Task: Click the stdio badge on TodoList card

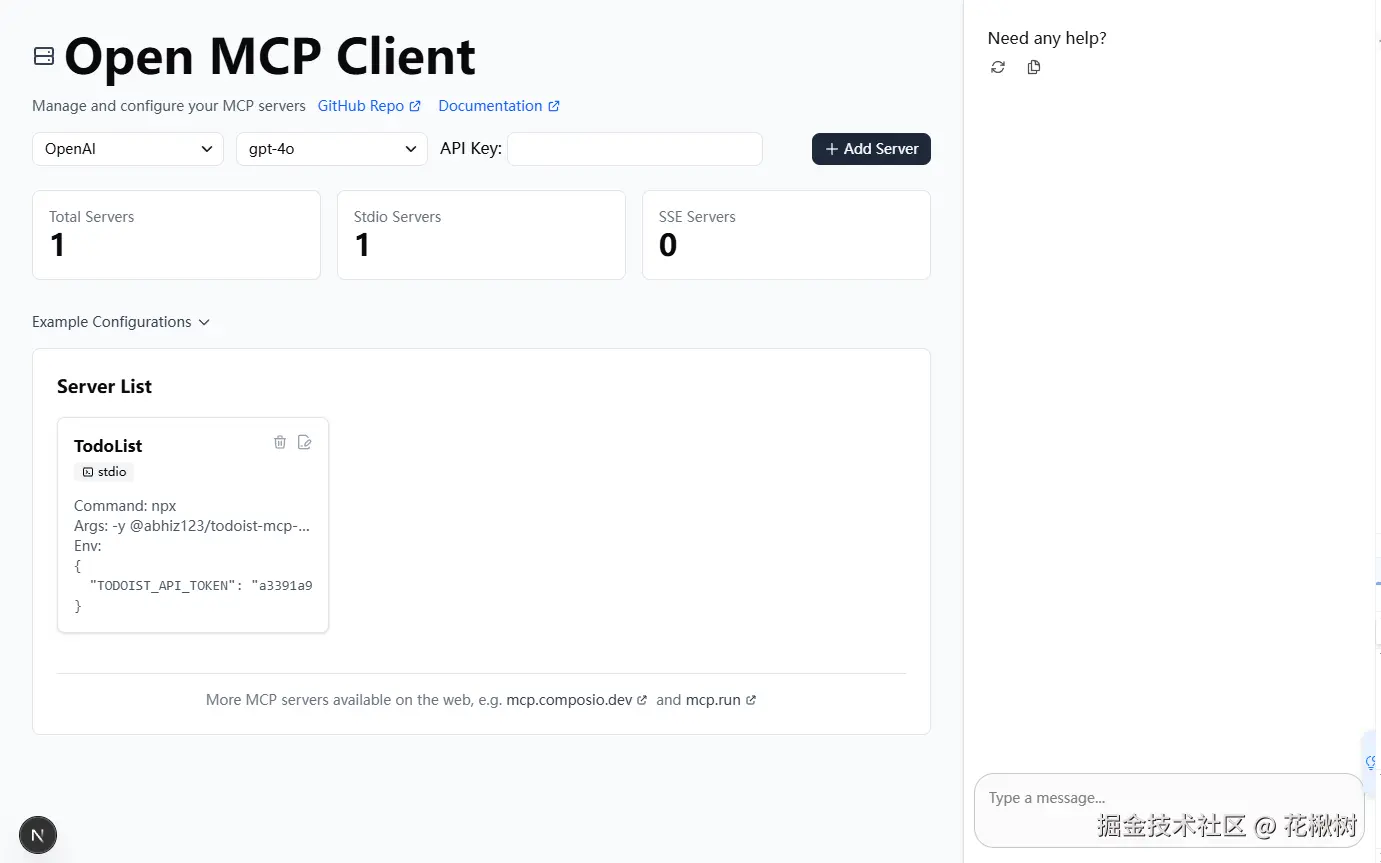Action: pyautogui.click(x=104, y=472)
